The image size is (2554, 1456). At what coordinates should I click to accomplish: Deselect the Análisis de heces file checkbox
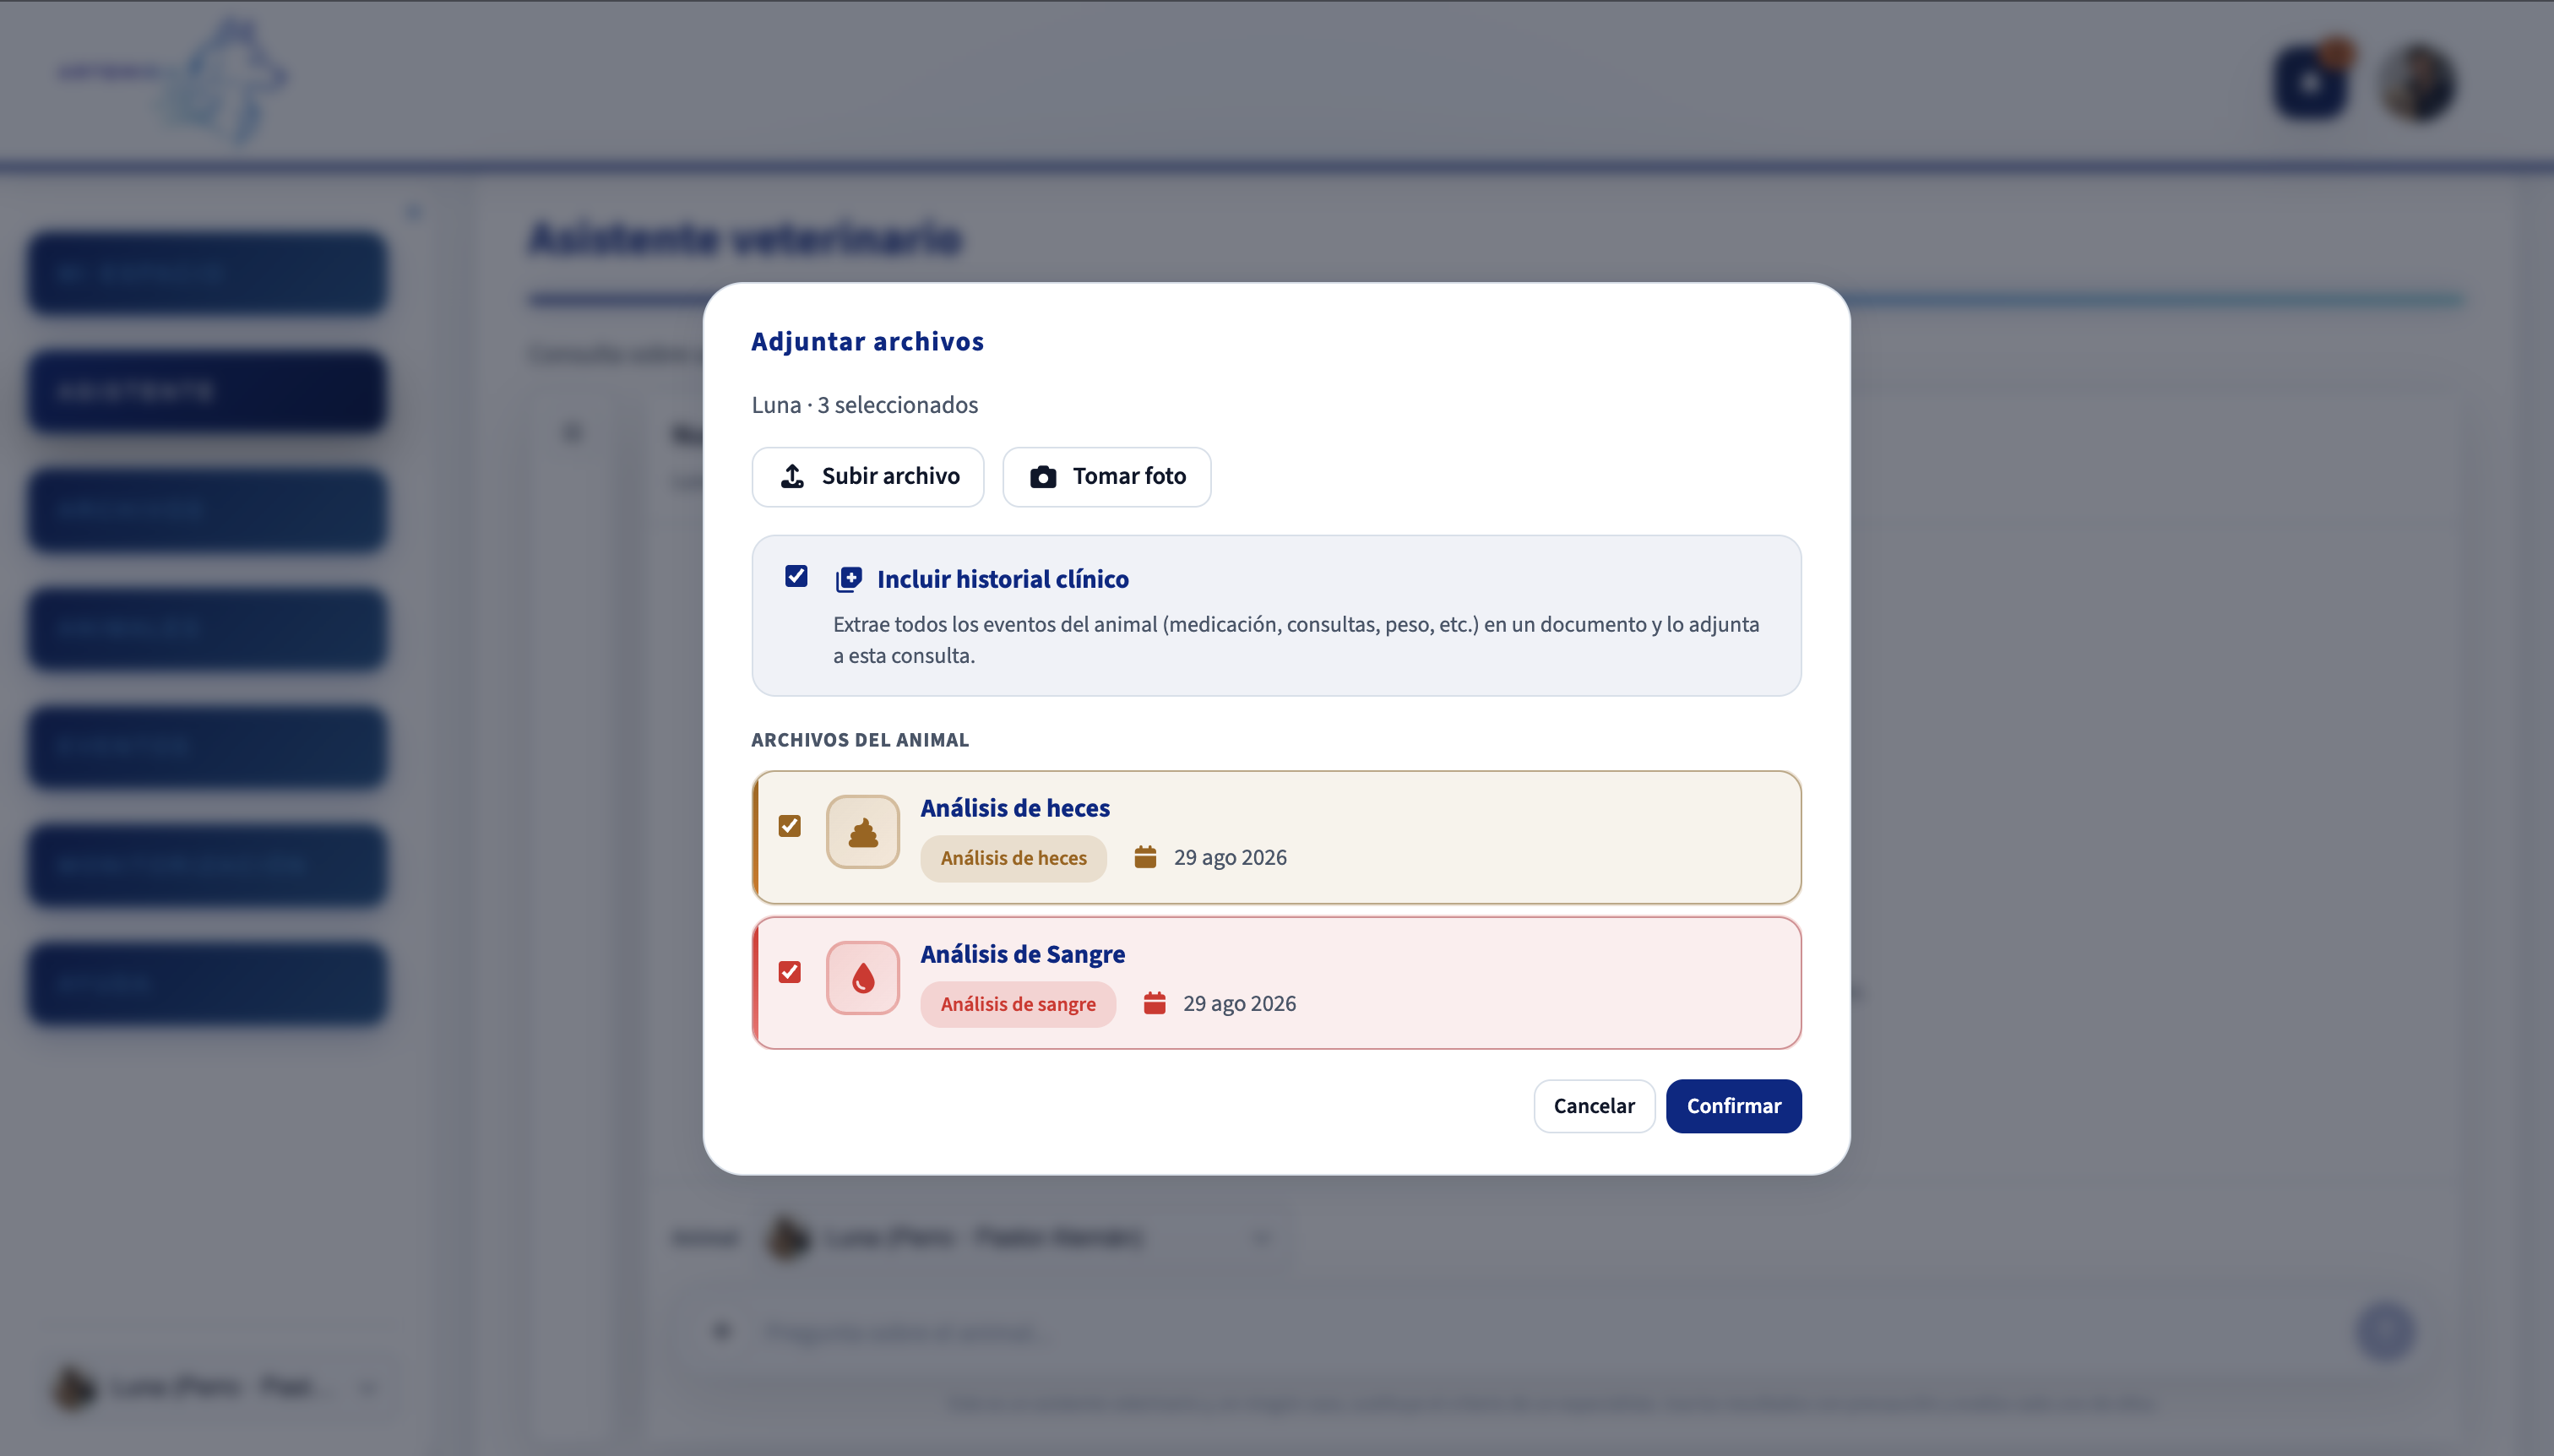pos(790,826)
